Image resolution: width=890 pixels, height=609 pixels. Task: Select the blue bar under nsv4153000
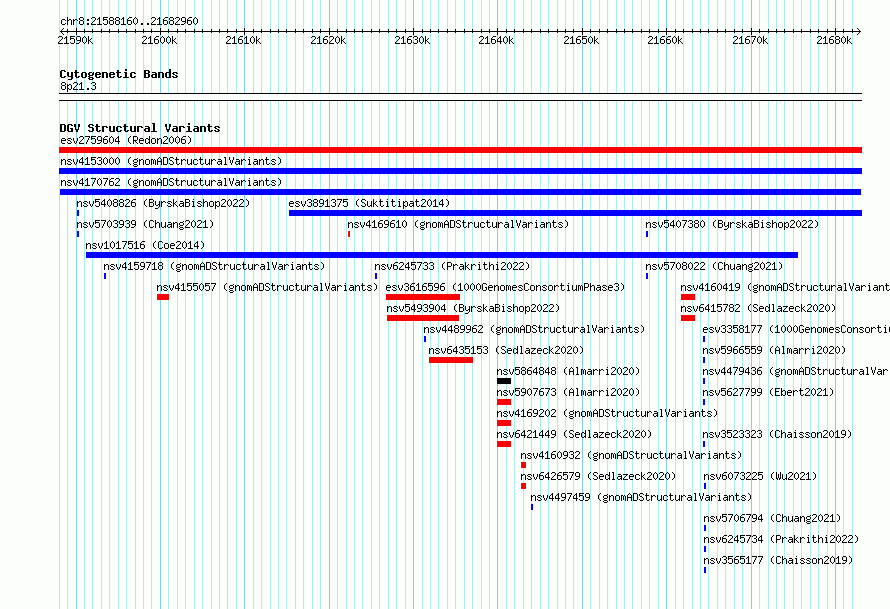pos(460,171)
